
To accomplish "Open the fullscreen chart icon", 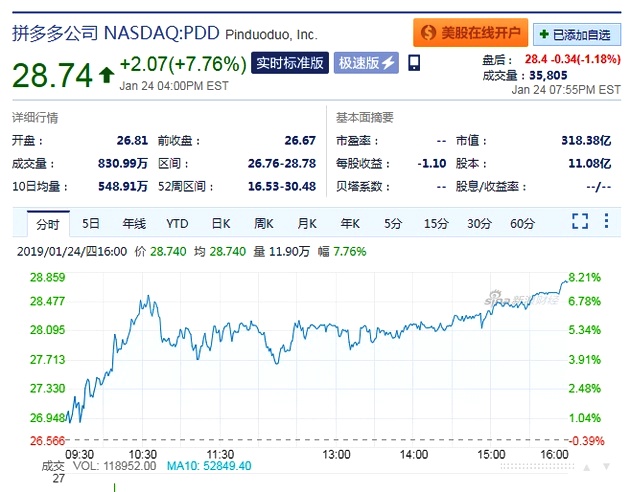I will point(580,221).
